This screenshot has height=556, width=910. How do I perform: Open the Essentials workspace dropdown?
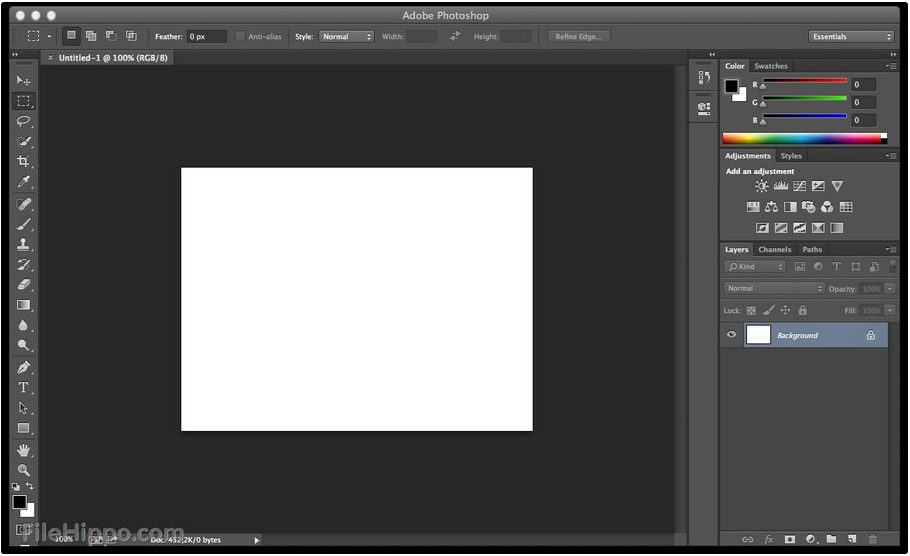click(851, 36)
